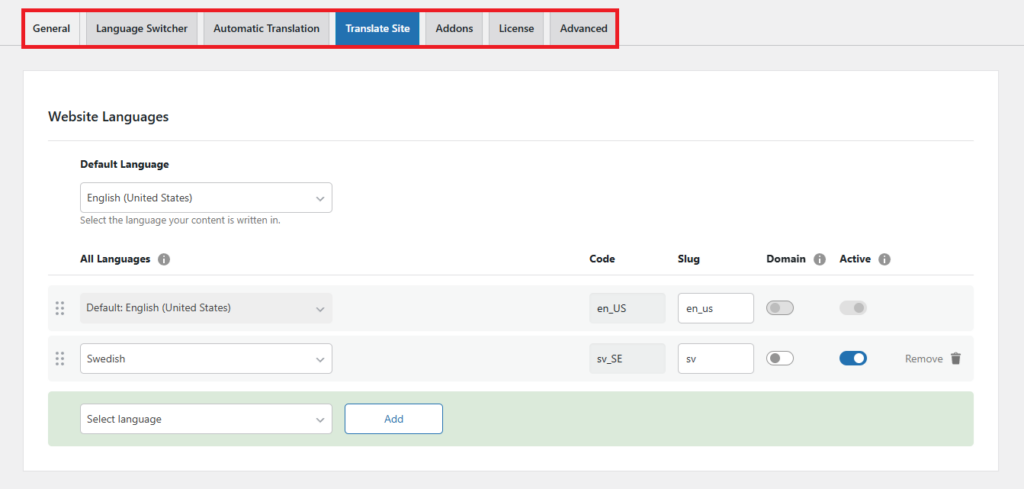This screenshot has height=489, width=1024.
Task: Toggle the Domain switch for Swedish
Action: pyautogui.click(x=780, y=358)
